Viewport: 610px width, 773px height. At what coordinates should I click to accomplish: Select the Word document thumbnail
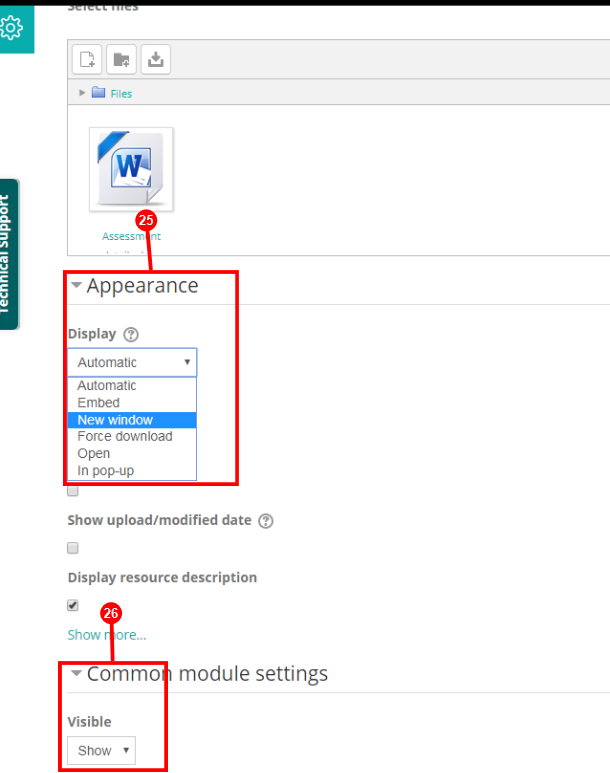pos(131,169)
